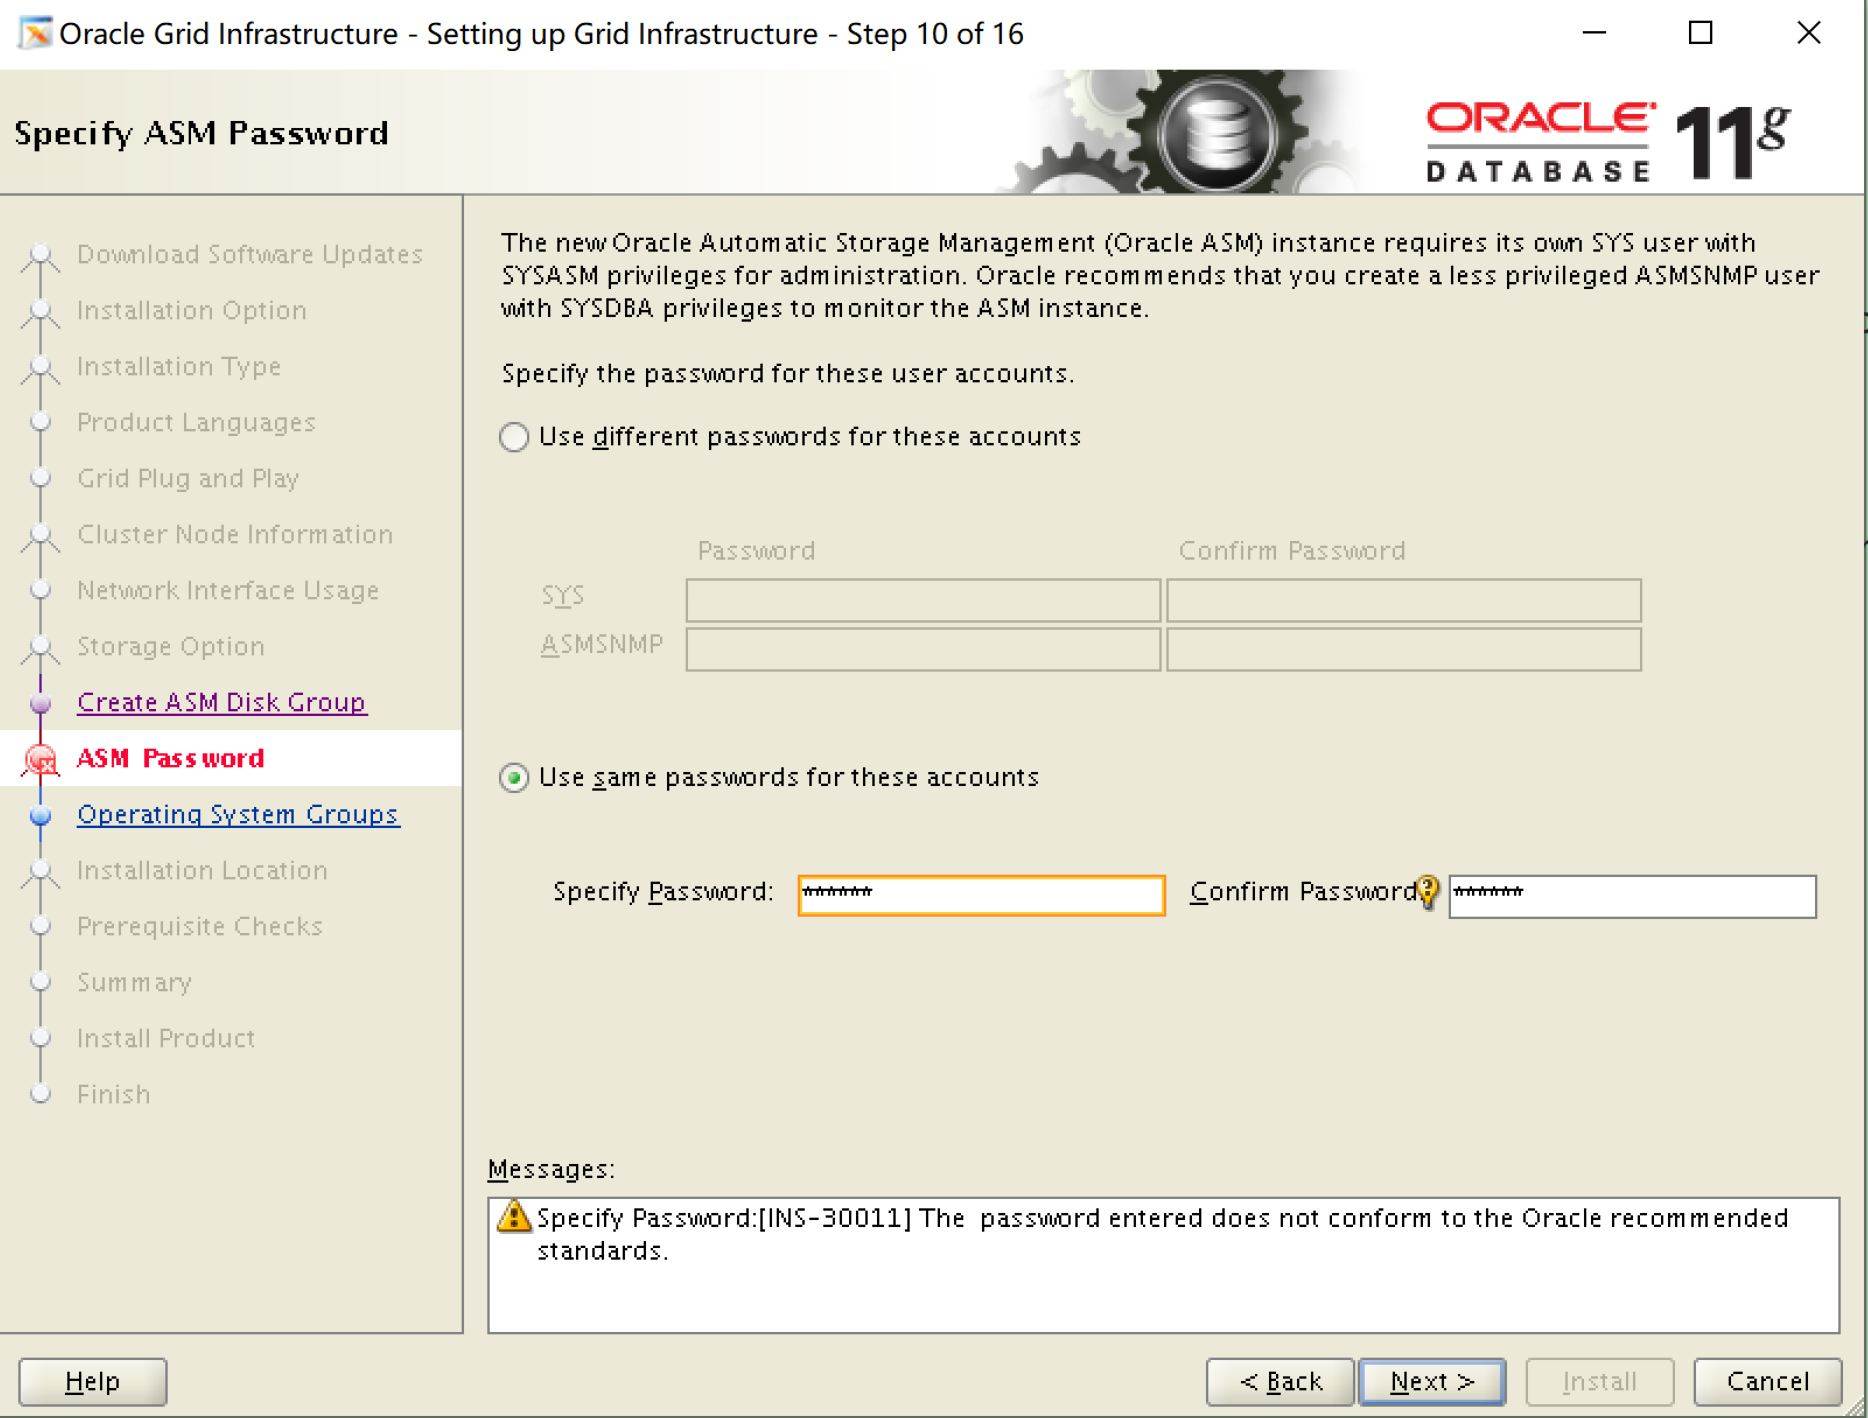Open Create ASM Disk Group step link
The width and height of the screenshot is (1868, 1418).
tap(222, 702)
